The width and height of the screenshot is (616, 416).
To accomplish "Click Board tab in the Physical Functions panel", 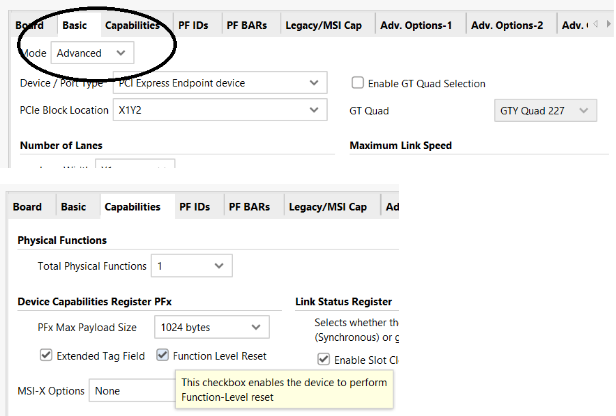I will tap(27, 207).
